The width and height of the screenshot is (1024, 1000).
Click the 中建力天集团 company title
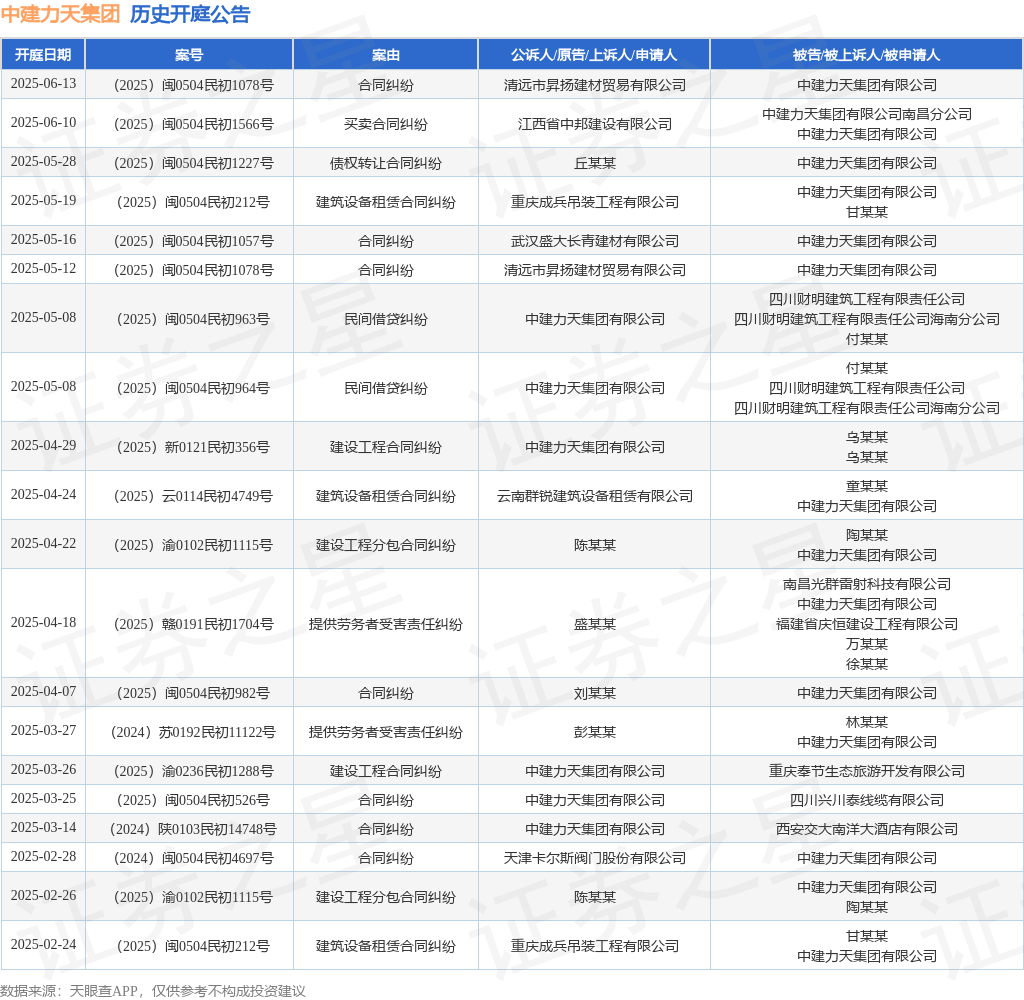pos(60,14)
